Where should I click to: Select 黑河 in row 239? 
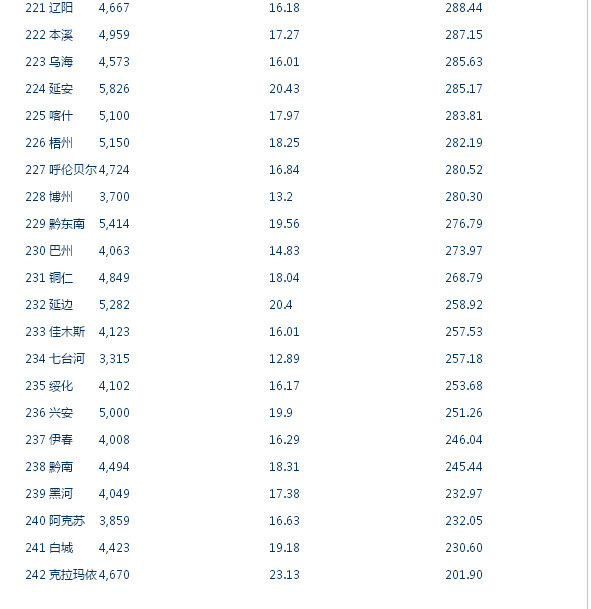61,494
